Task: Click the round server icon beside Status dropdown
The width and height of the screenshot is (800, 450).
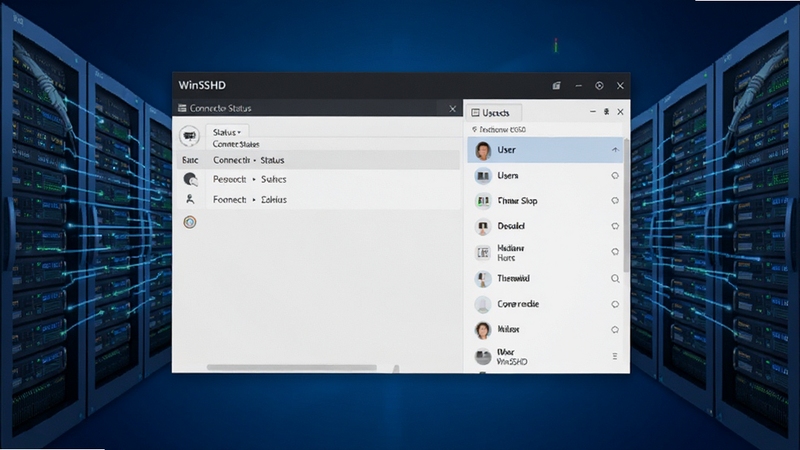Action: pos(189,136)
